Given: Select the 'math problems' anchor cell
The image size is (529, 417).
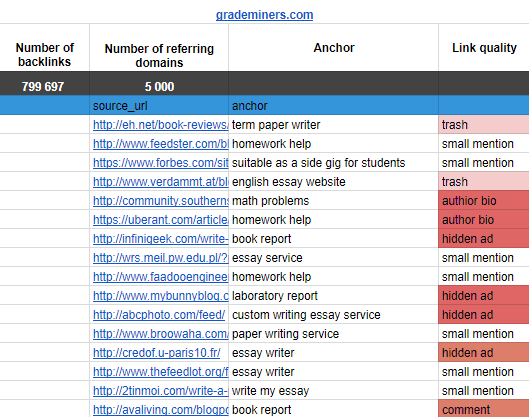Looking at the screenshot, I should pyautogui.click(x=334, y=201).
